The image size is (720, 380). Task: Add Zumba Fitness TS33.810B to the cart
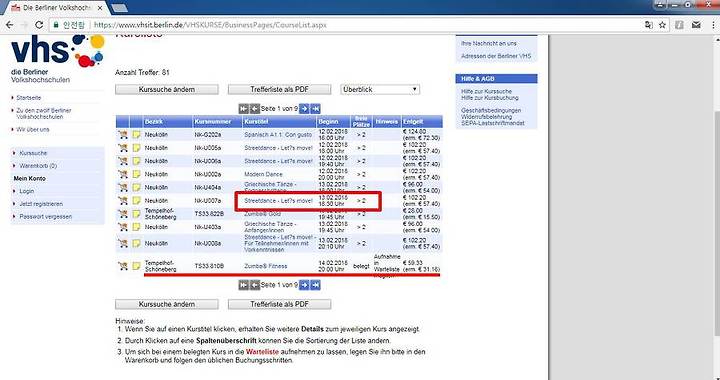[x=123, y=266]
